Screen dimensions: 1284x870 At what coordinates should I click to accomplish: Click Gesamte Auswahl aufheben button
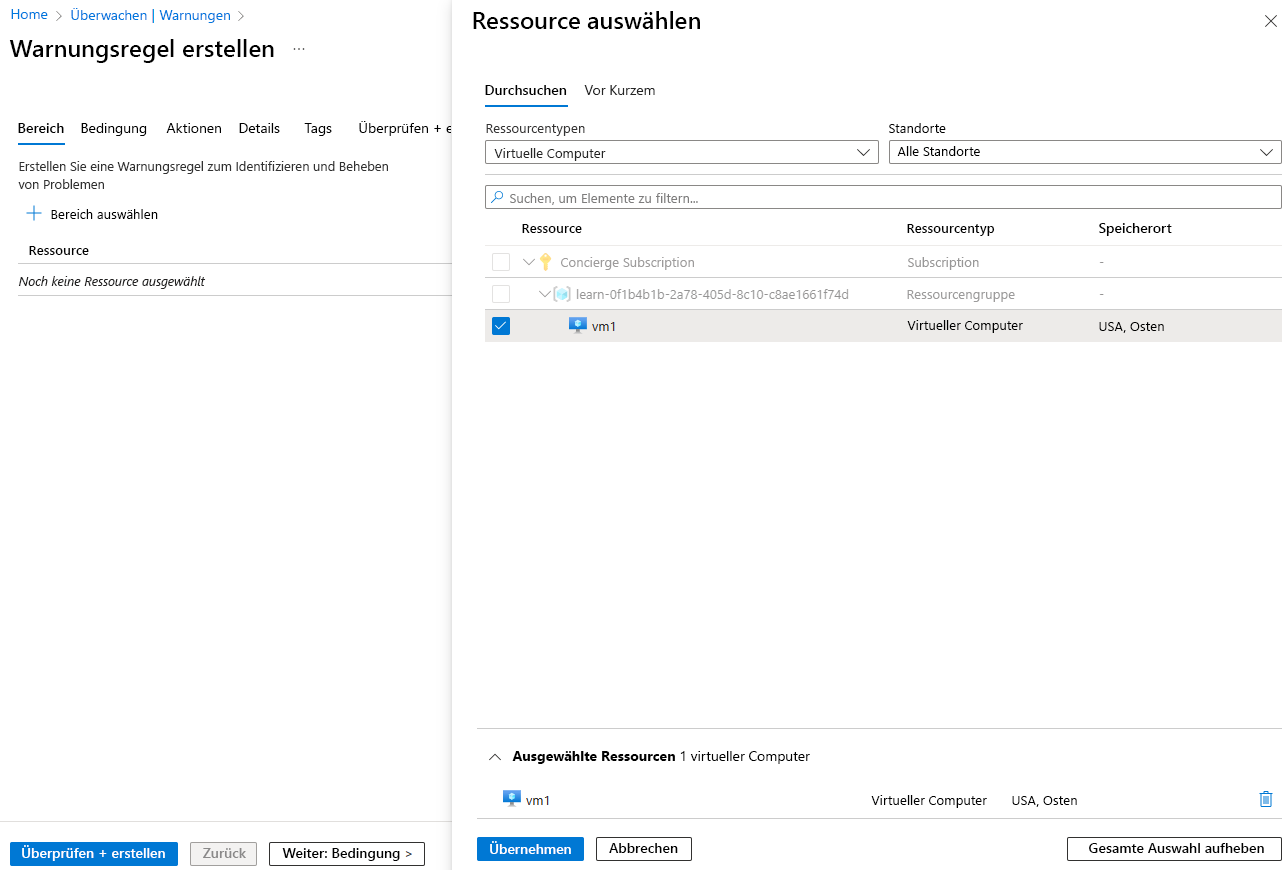coord(1174,848)
